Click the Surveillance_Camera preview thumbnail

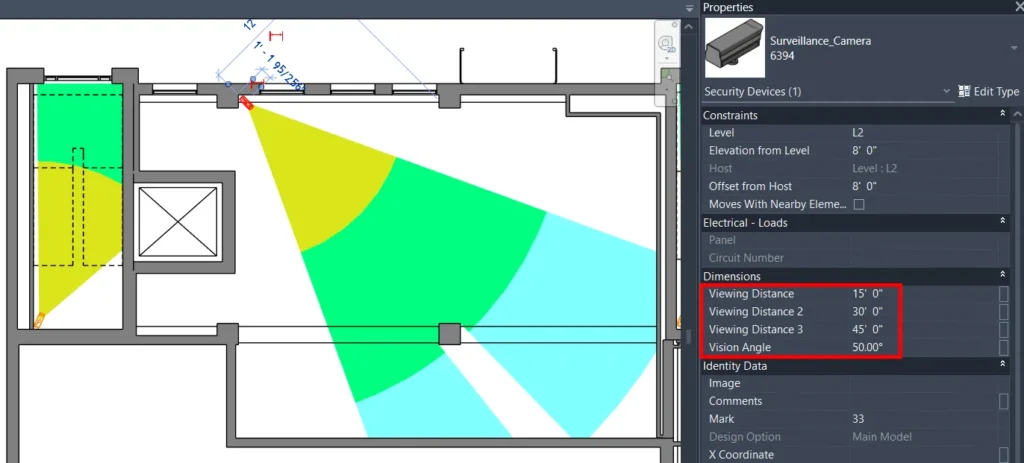click(733, 47)
